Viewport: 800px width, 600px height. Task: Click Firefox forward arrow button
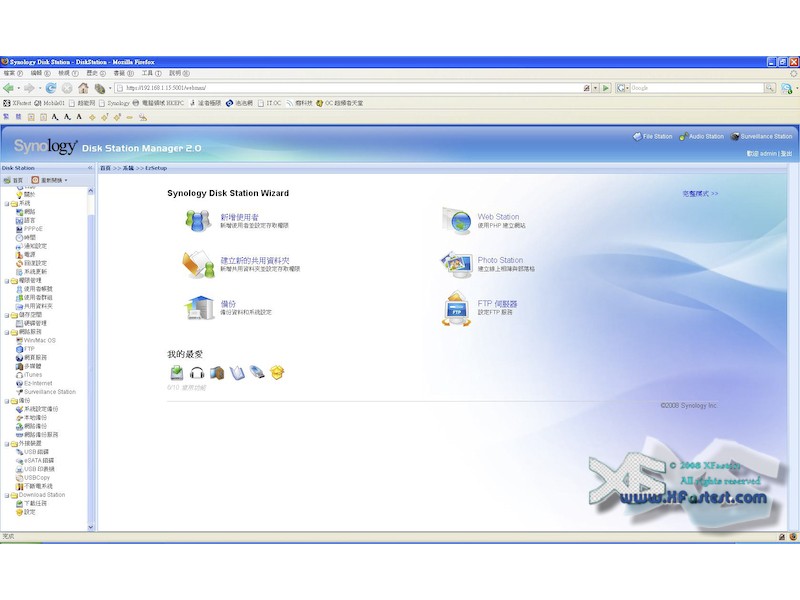[29, 88]
